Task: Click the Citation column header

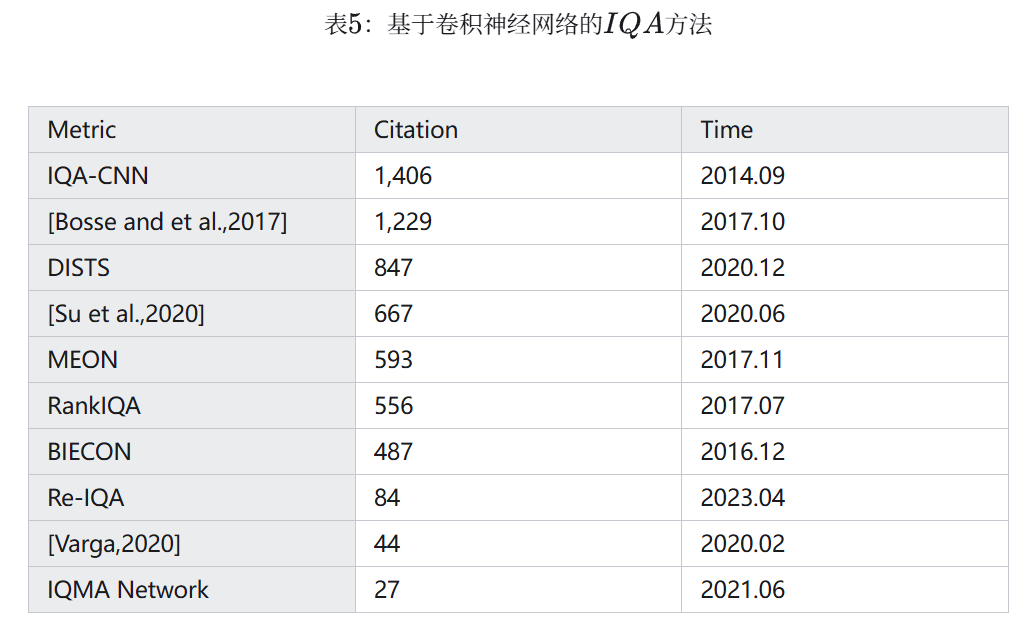Action: tap(416, 130)
